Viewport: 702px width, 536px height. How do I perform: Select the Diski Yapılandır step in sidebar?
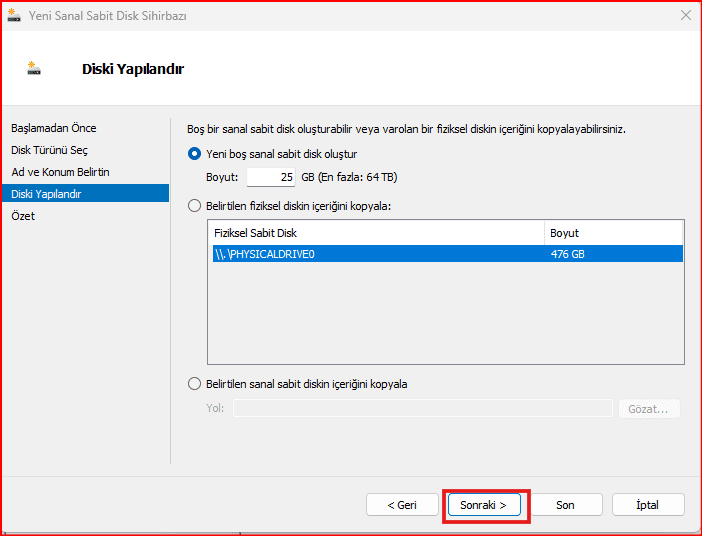pyautogui.click(x=46, y=194)
